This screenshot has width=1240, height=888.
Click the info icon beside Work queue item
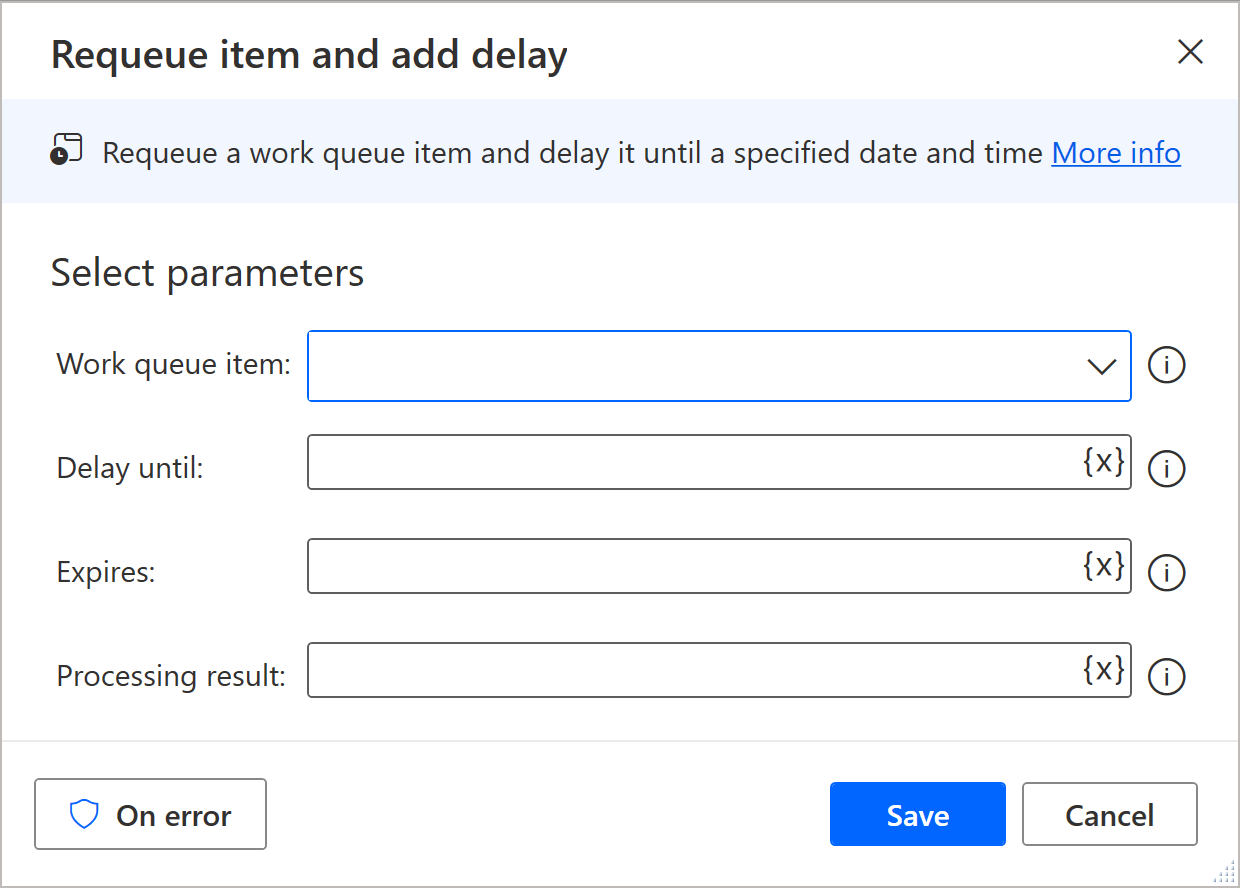(1166, 366)
